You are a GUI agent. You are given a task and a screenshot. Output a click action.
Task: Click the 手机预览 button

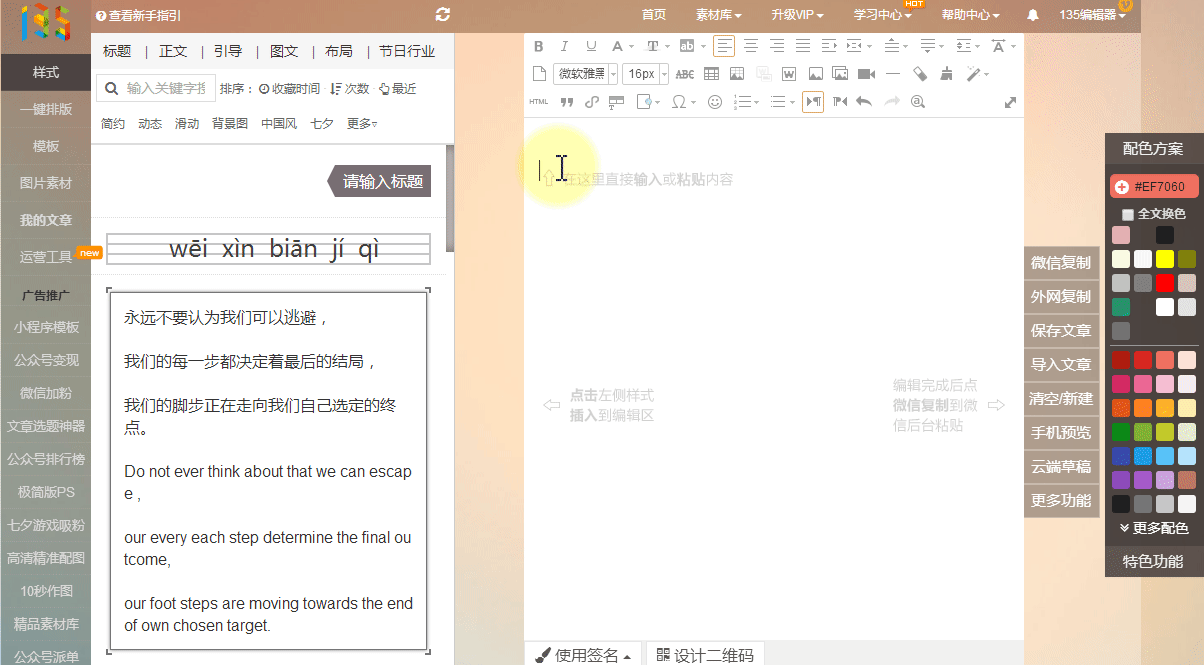pos(1060,433)
